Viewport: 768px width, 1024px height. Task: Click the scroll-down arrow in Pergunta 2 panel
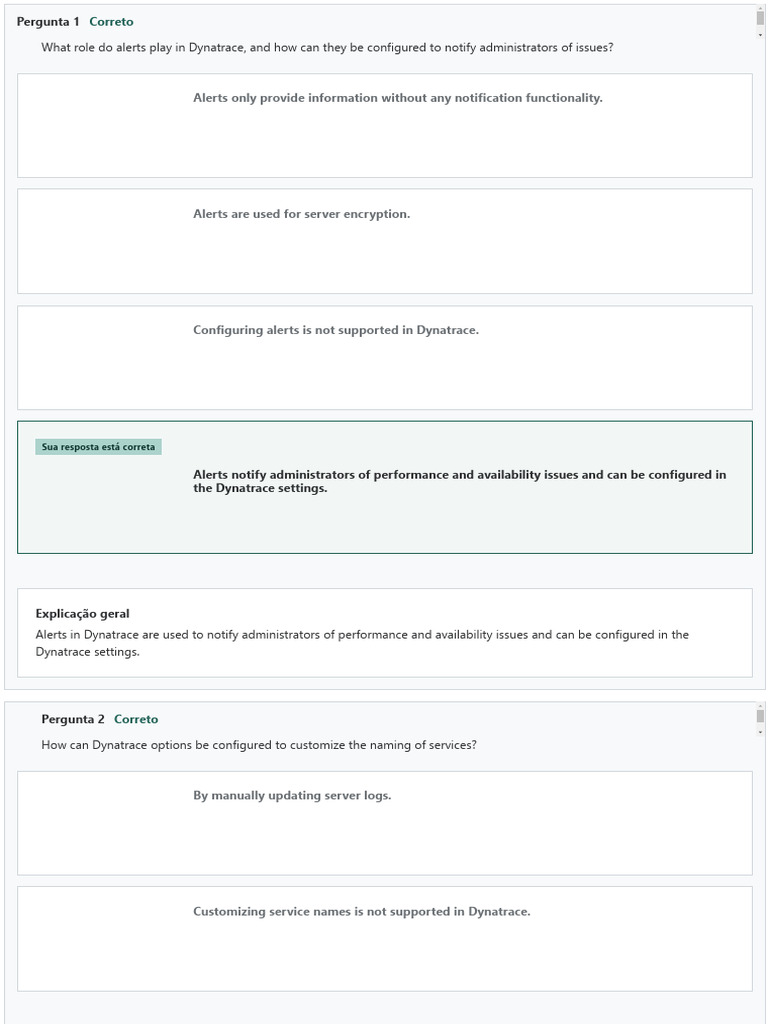[x=760, y=731]
